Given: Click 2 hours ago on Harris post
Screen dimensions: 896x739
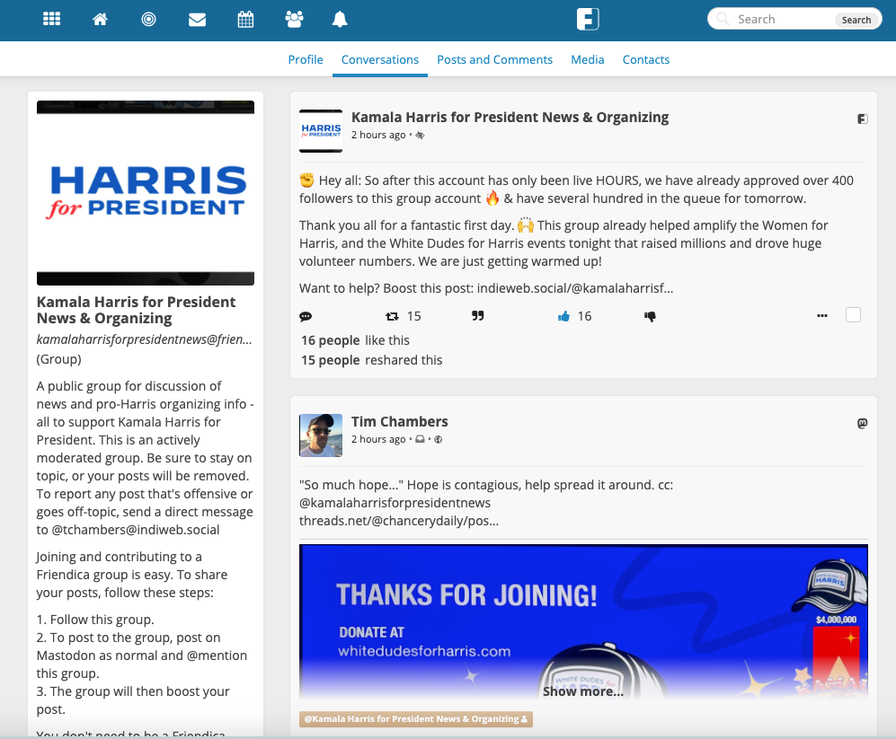Looking at the screenshot, I should [x=378, y=135].
